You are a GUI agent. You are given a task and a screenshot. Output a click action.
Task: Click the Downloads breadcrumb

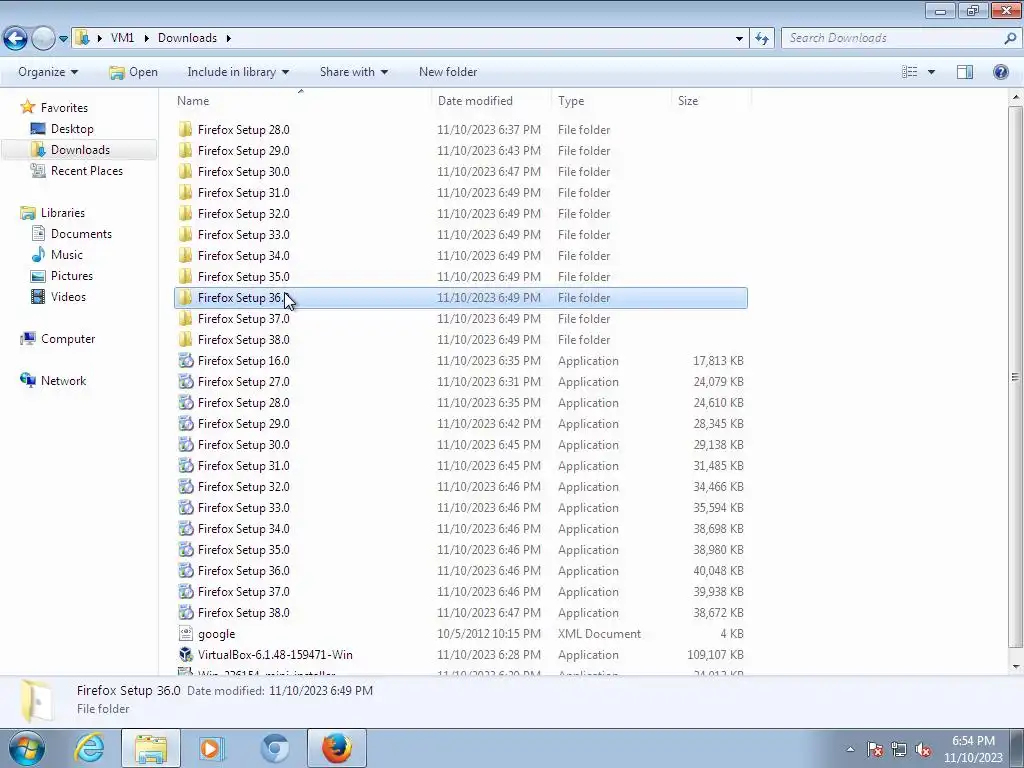tap(187, 38)
